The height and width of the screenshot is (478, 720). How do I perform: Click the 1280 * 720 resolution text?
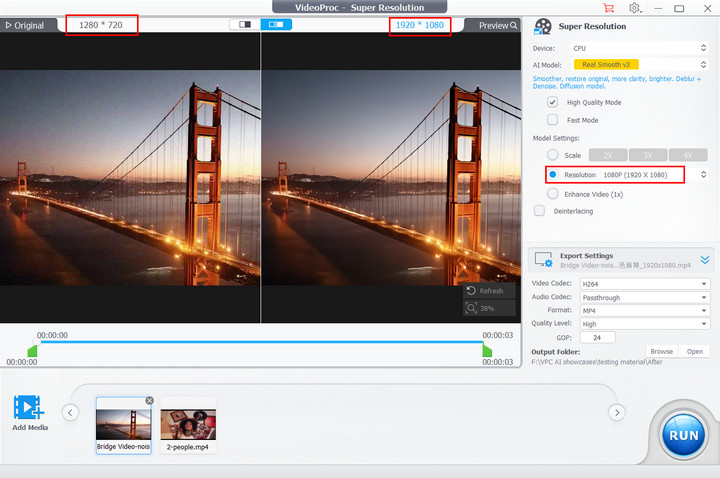point(101,25)
